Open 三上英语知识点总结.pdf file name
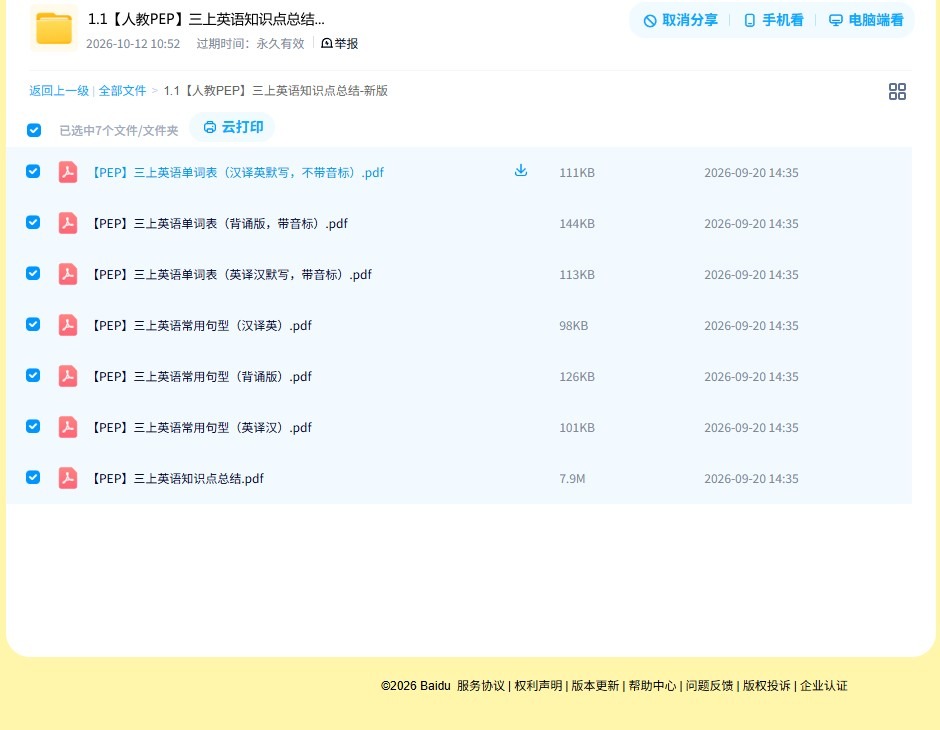 coord(177,478)
